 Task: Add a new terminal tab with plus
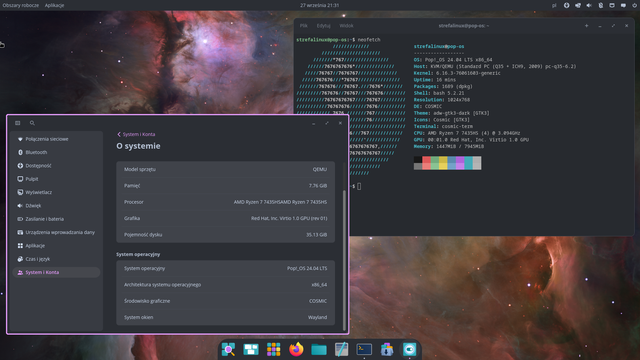point(587,26)
